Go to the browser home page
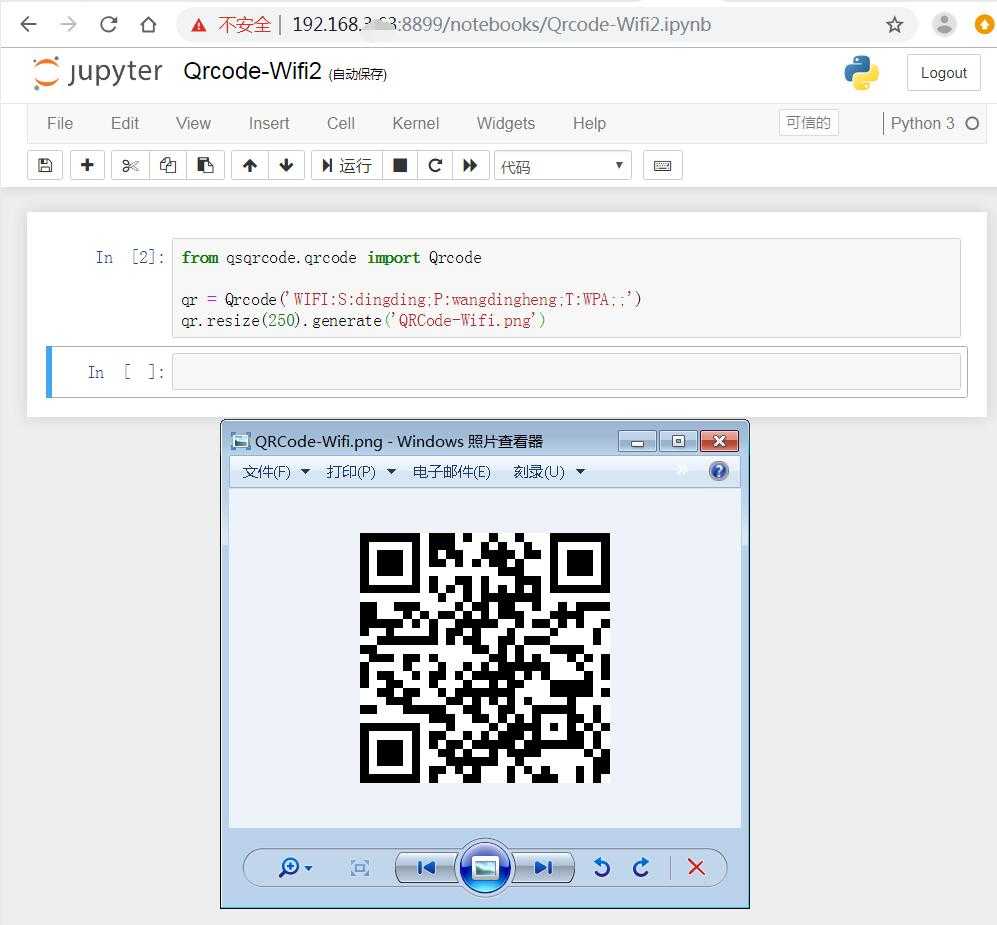Image resolution: width=997 pixels, height=925 pixels. [x=148, y=24]
